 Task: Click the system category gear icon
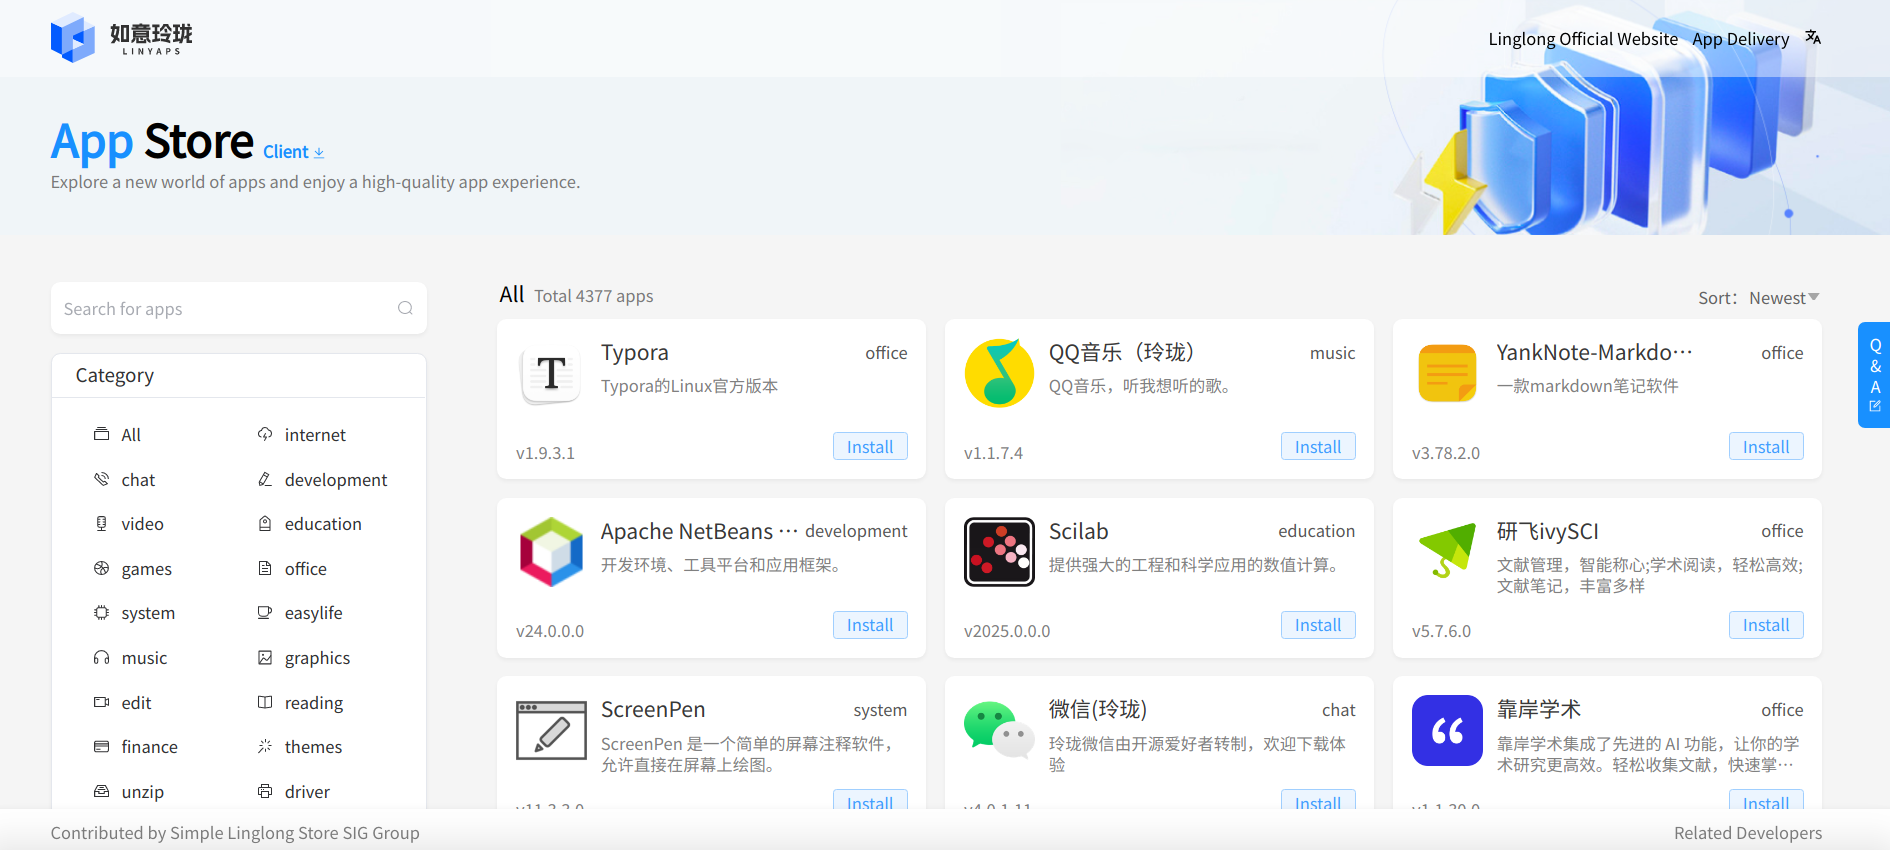[101, 612]
